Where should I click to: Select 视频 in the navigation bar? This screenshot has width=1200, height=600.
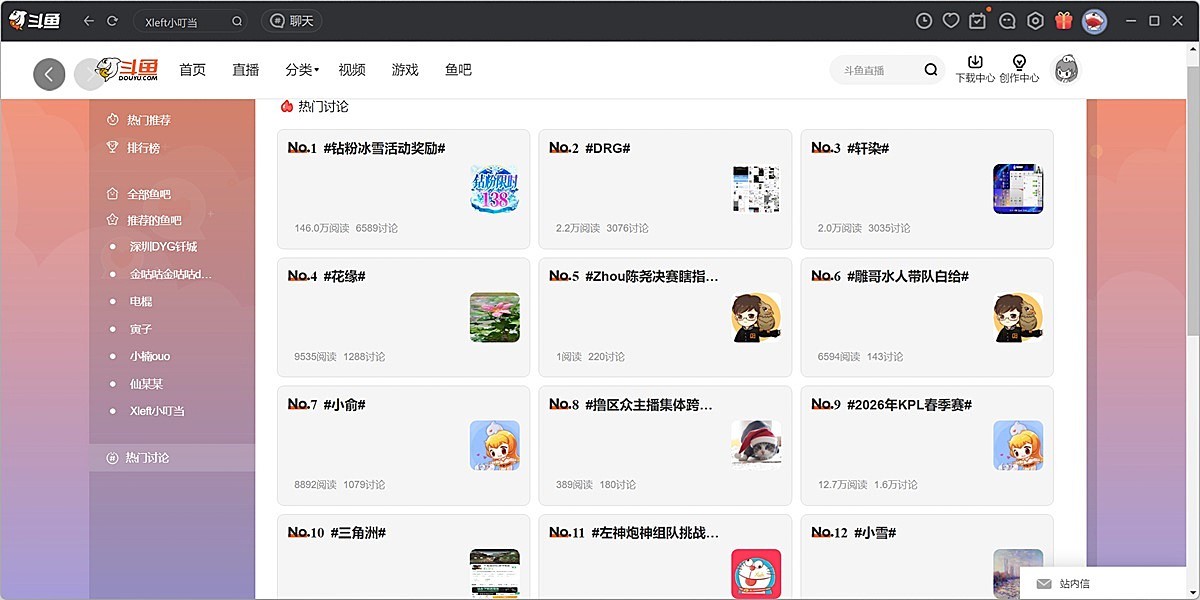coord(353,70)
